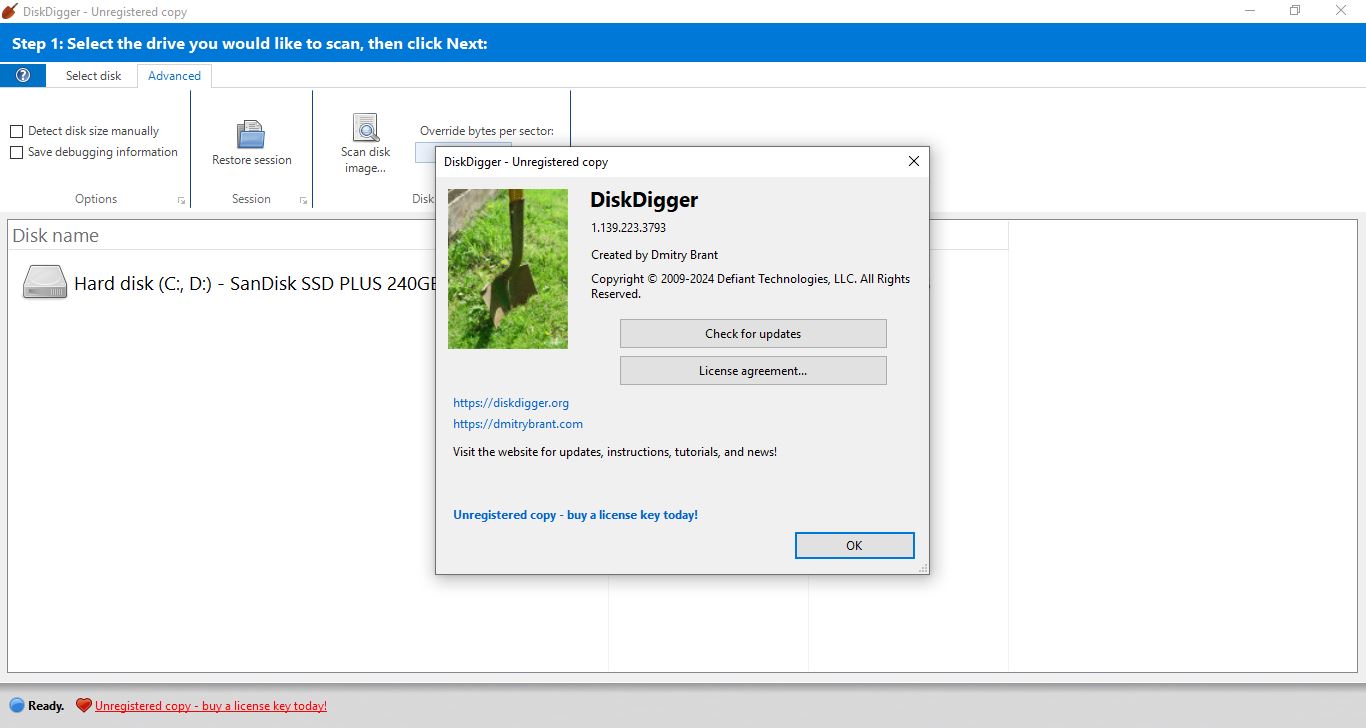Select the Hard disk (C:, D:) row text
Viewport: 1366px width, 728px height.
[x=256, y=283]
